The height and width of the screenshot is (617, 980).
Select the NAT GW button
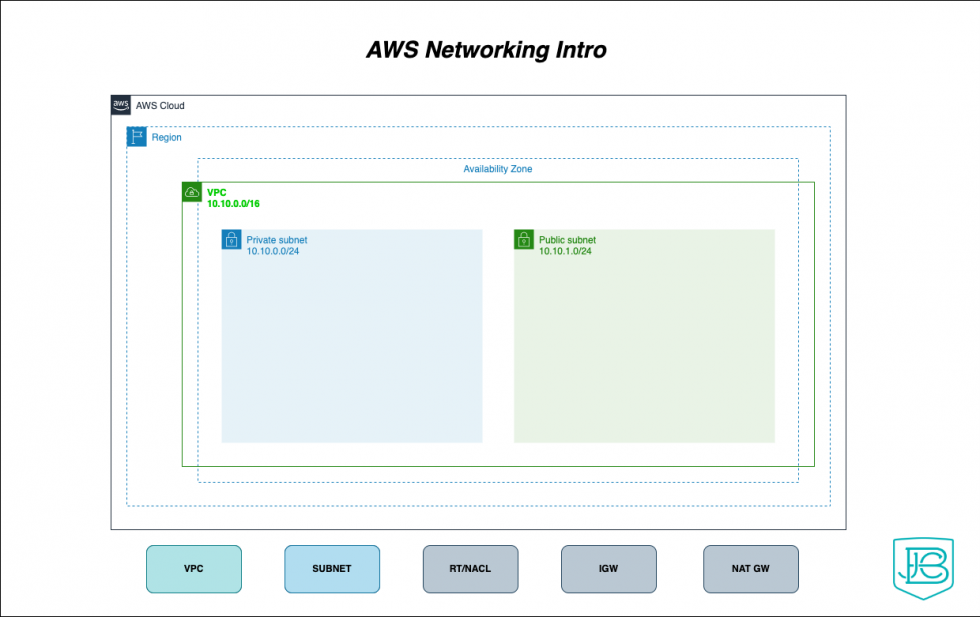750,569
